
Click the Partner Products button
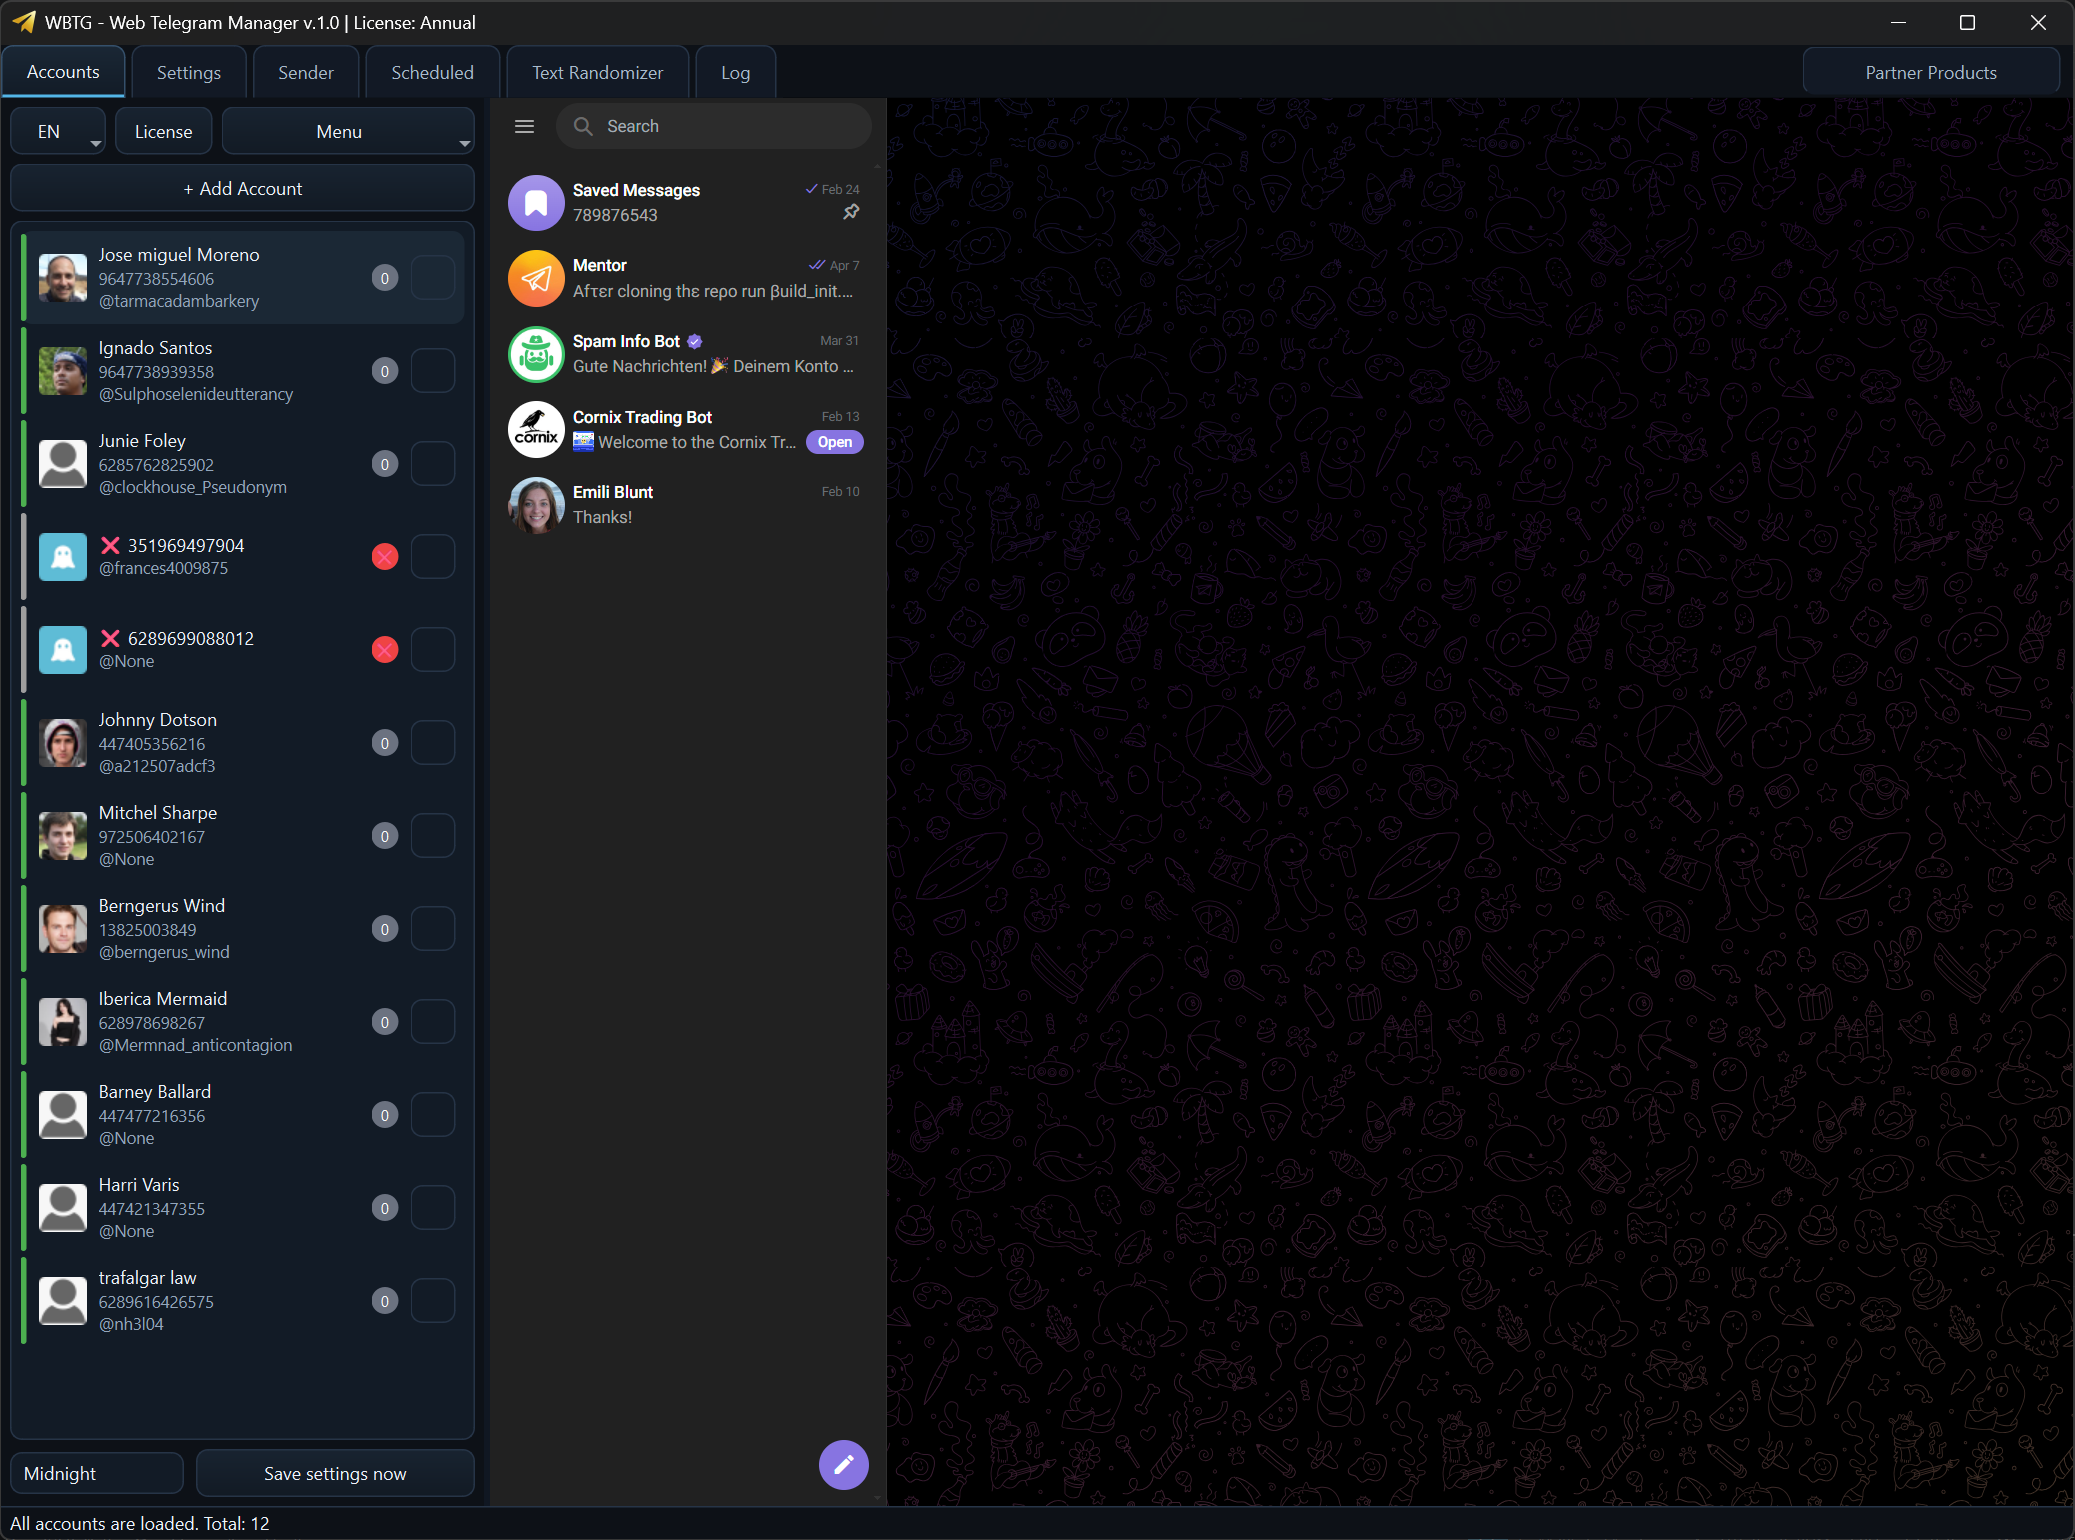coord(1930,73)
